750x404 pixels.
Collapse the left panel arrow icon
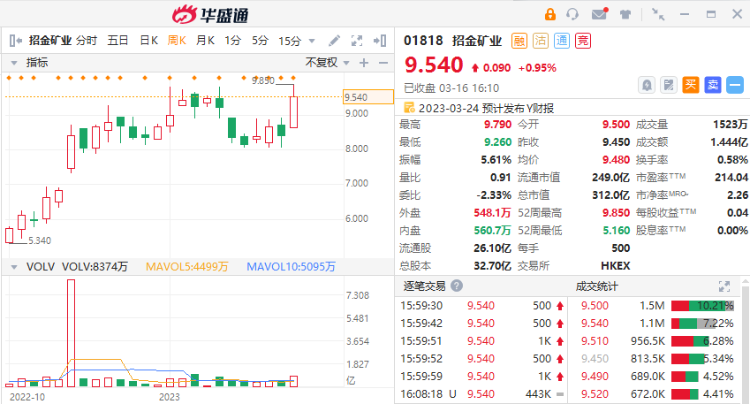tap(15, 41)
